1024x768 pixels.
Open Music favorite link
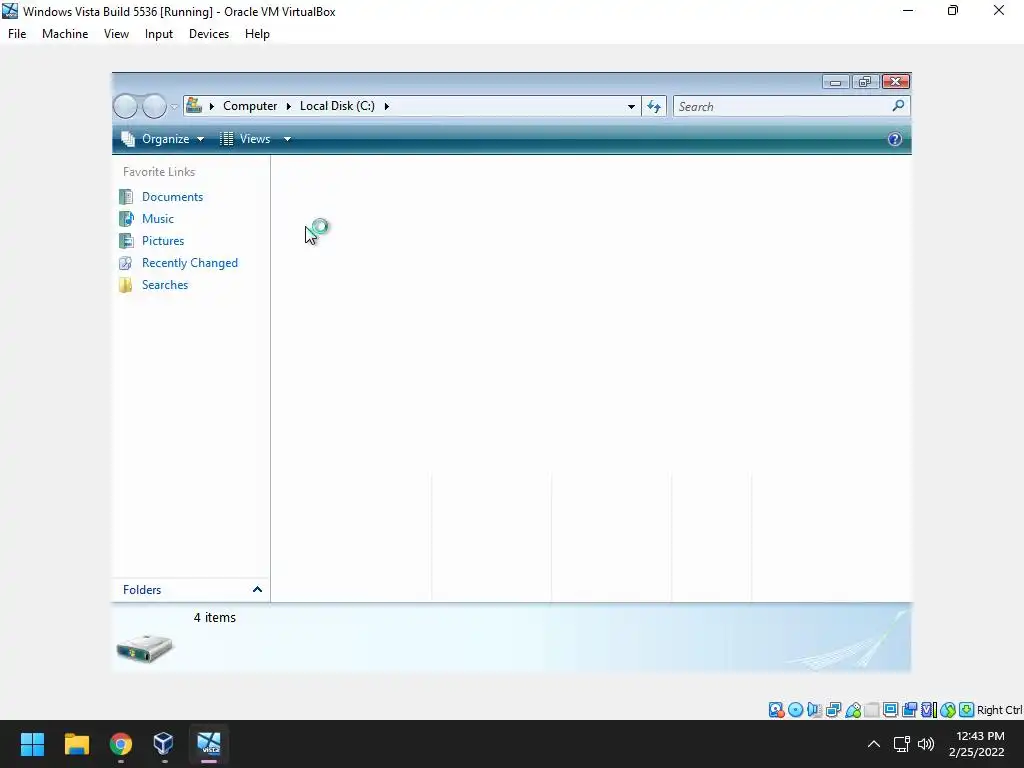tap(158, 219)
